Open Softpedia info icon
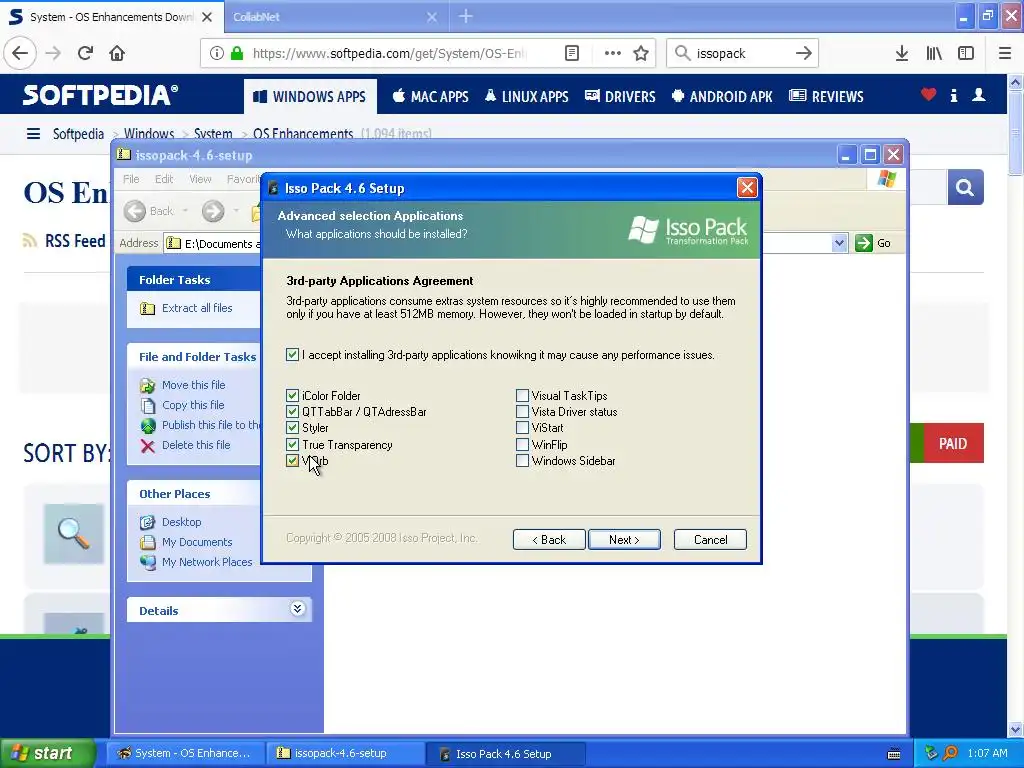Viewport: 1024px width, 768px height. coord(954,95)
